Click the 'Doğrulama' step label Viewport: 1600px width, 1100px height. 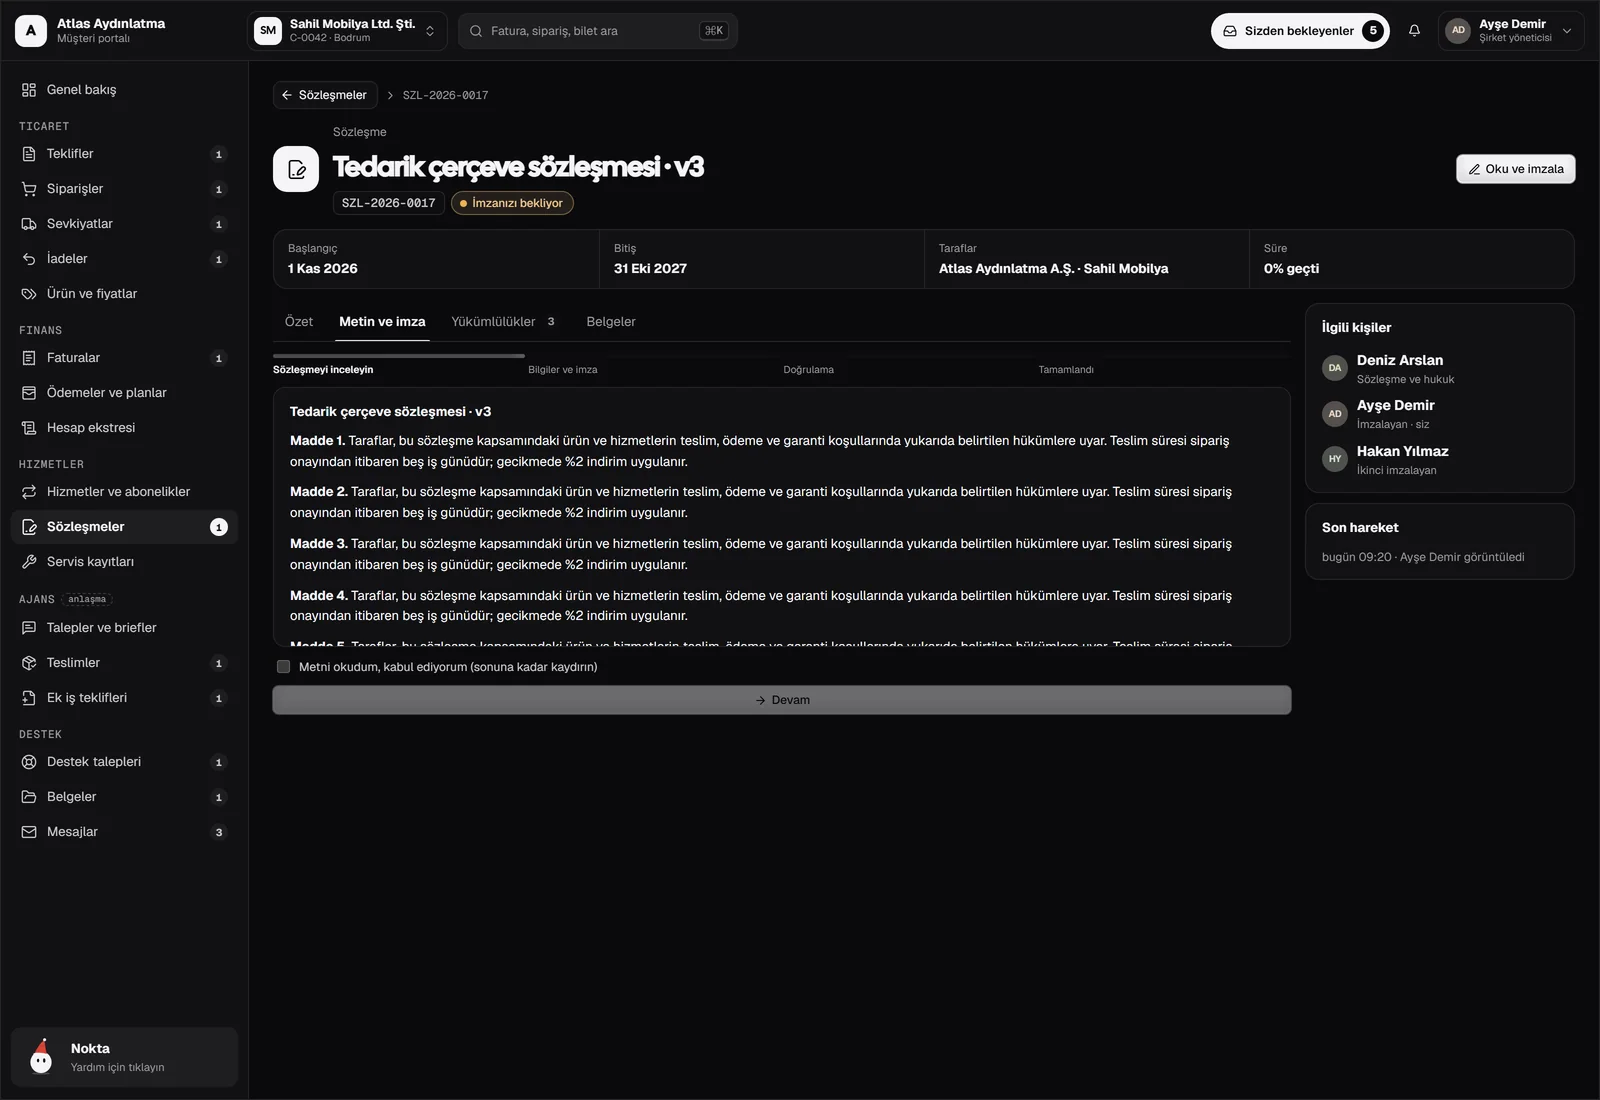coord(809,370)
